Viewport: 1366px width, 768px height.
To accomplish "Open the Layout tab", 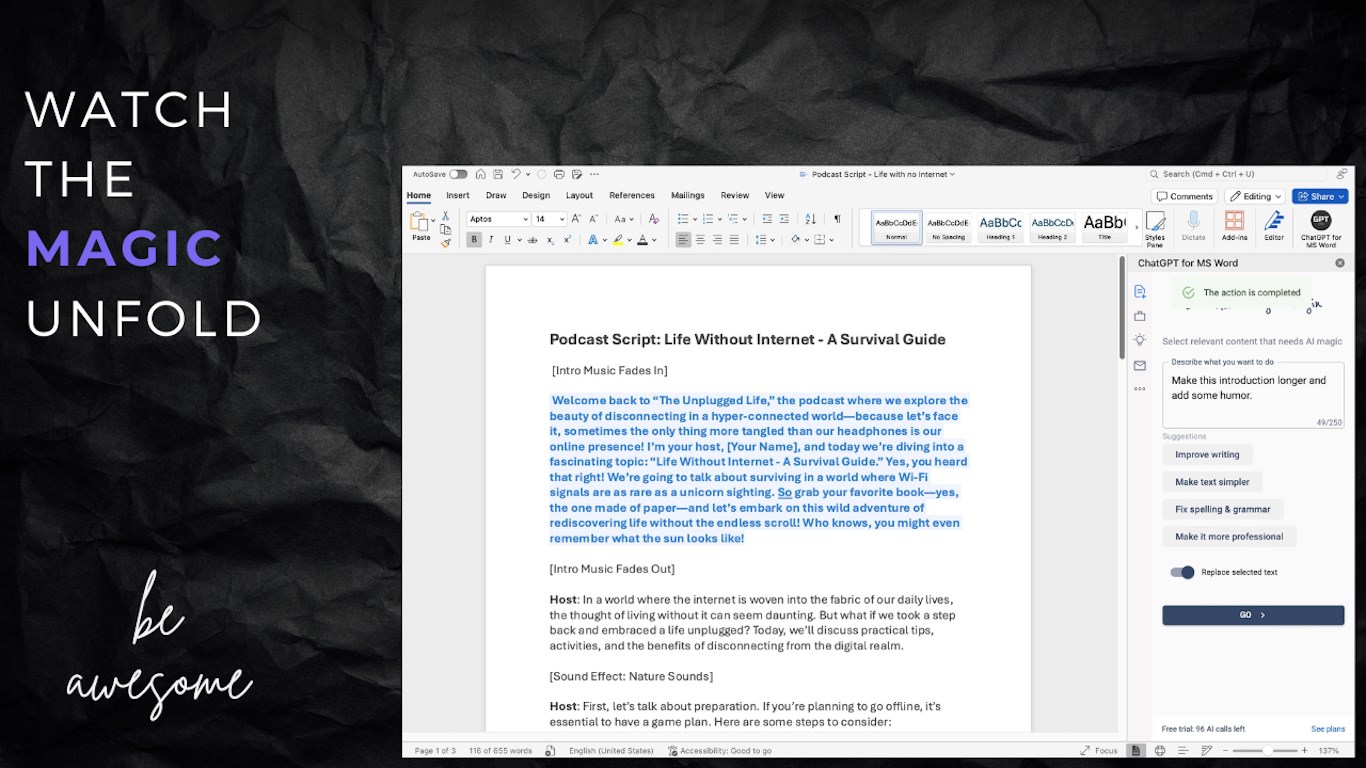I will (579, 196).
